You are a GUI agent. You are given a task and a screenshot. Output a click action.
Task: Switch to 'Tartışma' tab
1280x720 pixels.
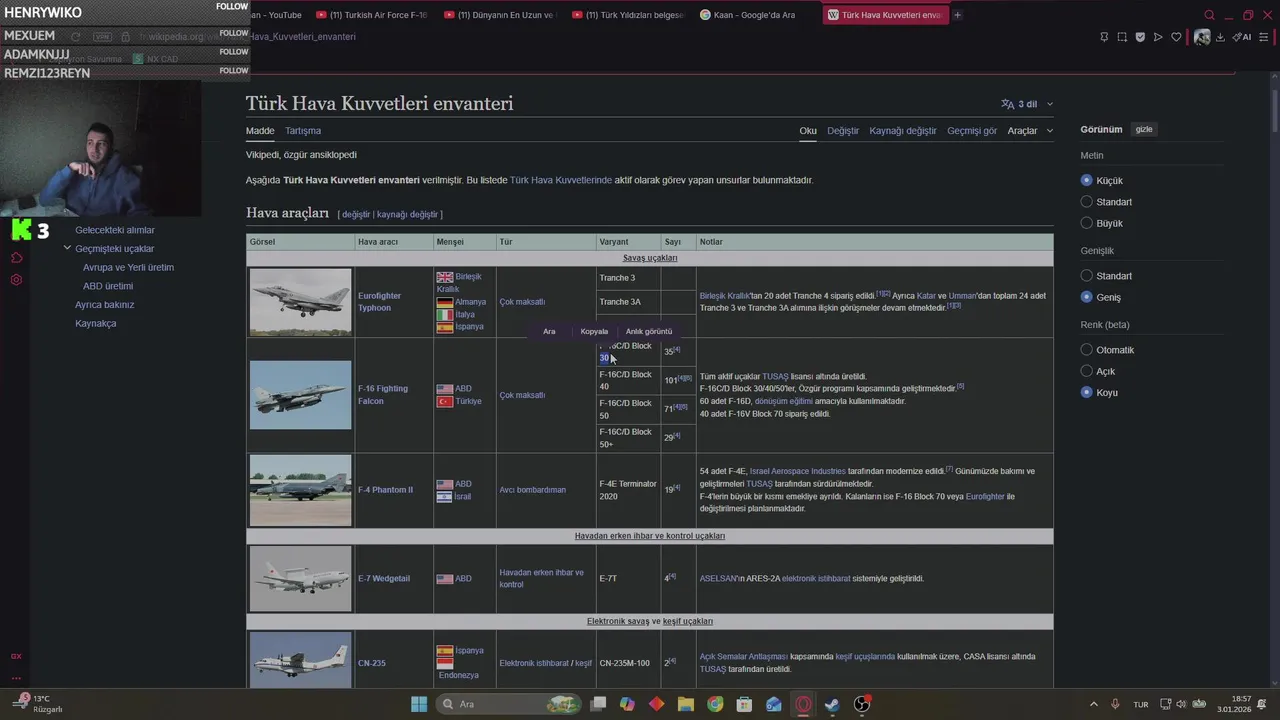click(x=303, y=131)
